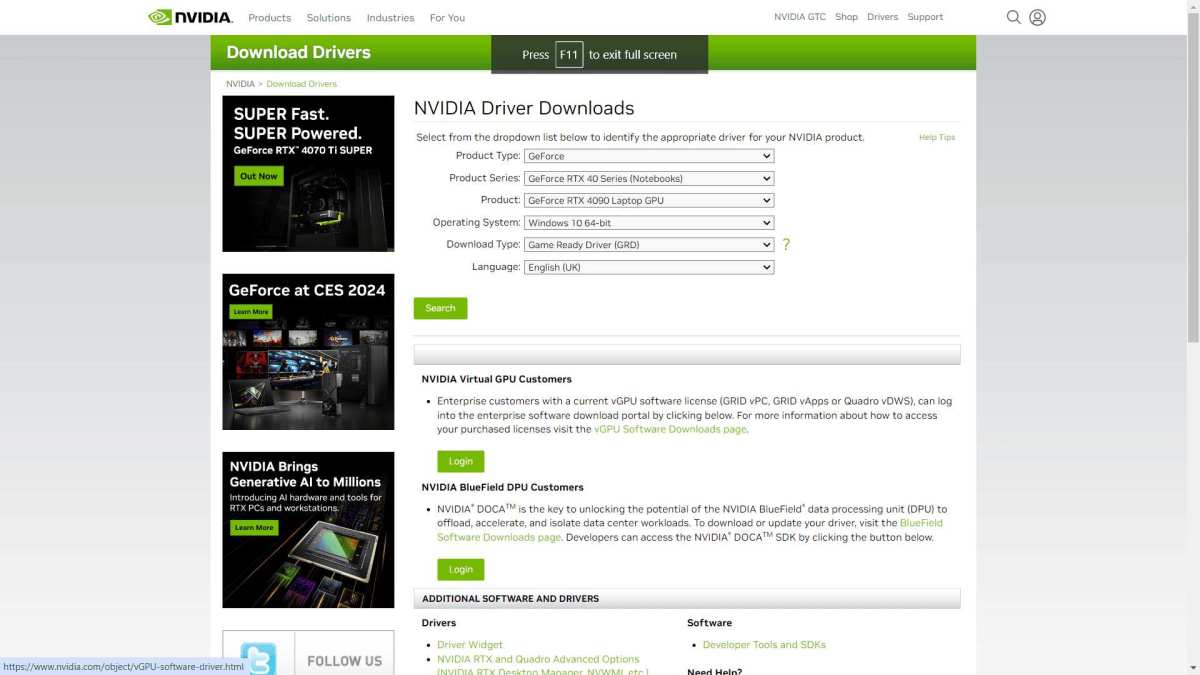Click the Out Now button on RTX 4070 ad

[258, 176]
